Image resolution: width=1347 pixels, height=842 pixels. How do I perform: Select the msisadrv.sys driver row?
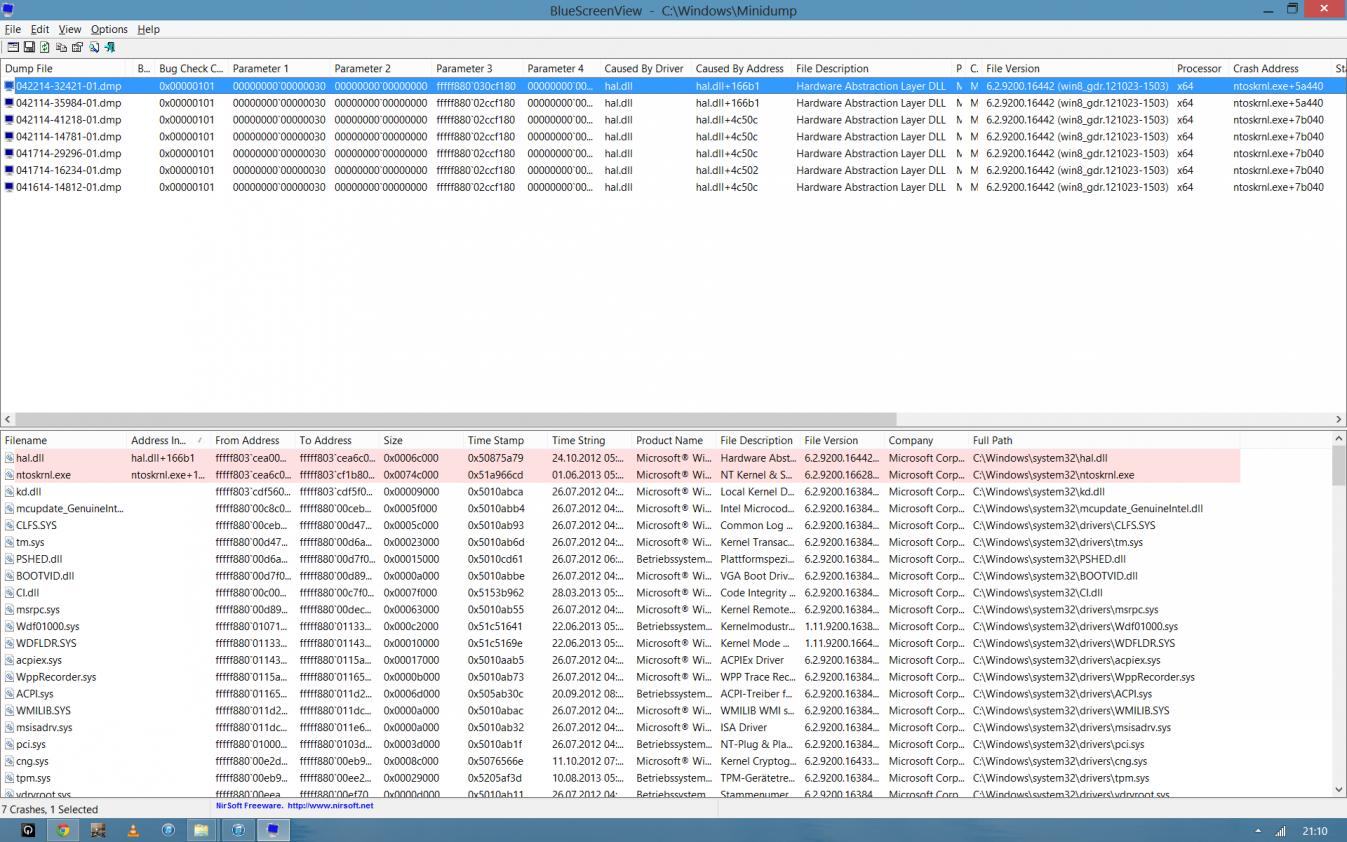(620, 728)
